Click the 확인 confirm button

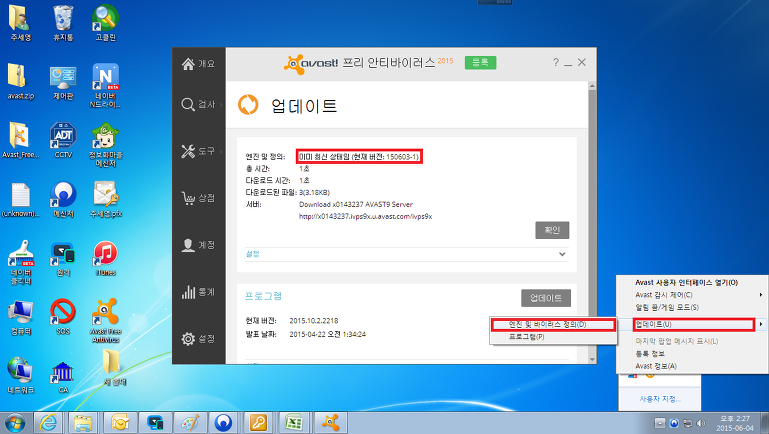552,230
